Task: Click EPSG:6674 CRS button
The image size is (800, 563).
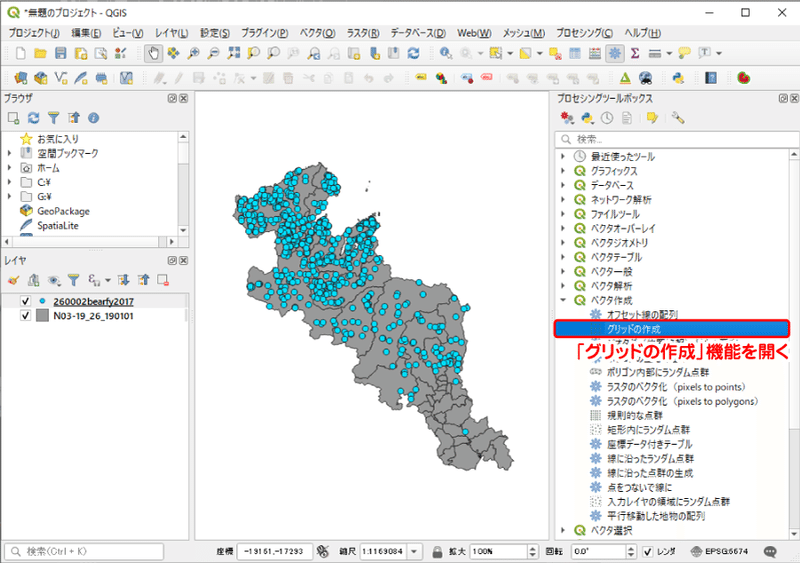Action: [x=720, y=551]
